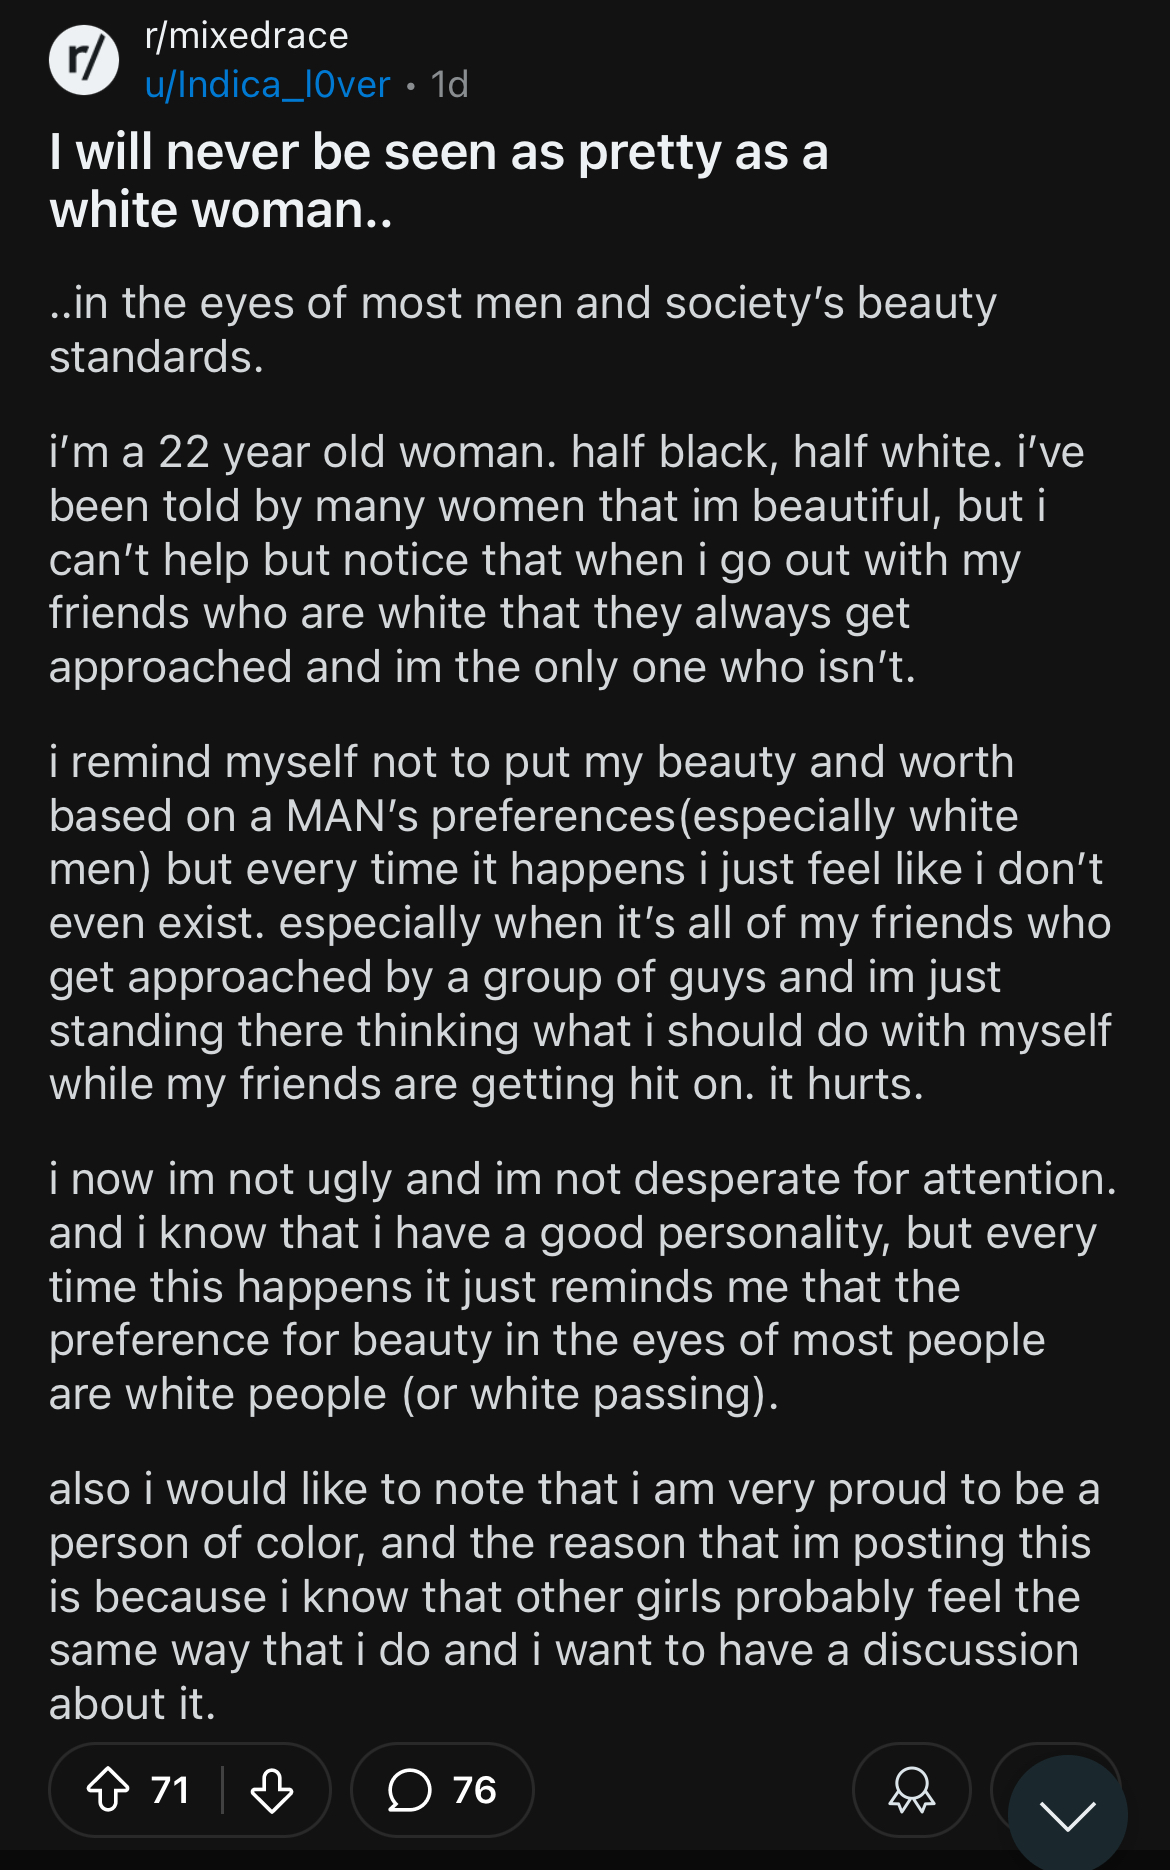This screenshot has width=1170, height=1870.
Task: Tap the 76 comment count
Action: (x=474, y=1790)
